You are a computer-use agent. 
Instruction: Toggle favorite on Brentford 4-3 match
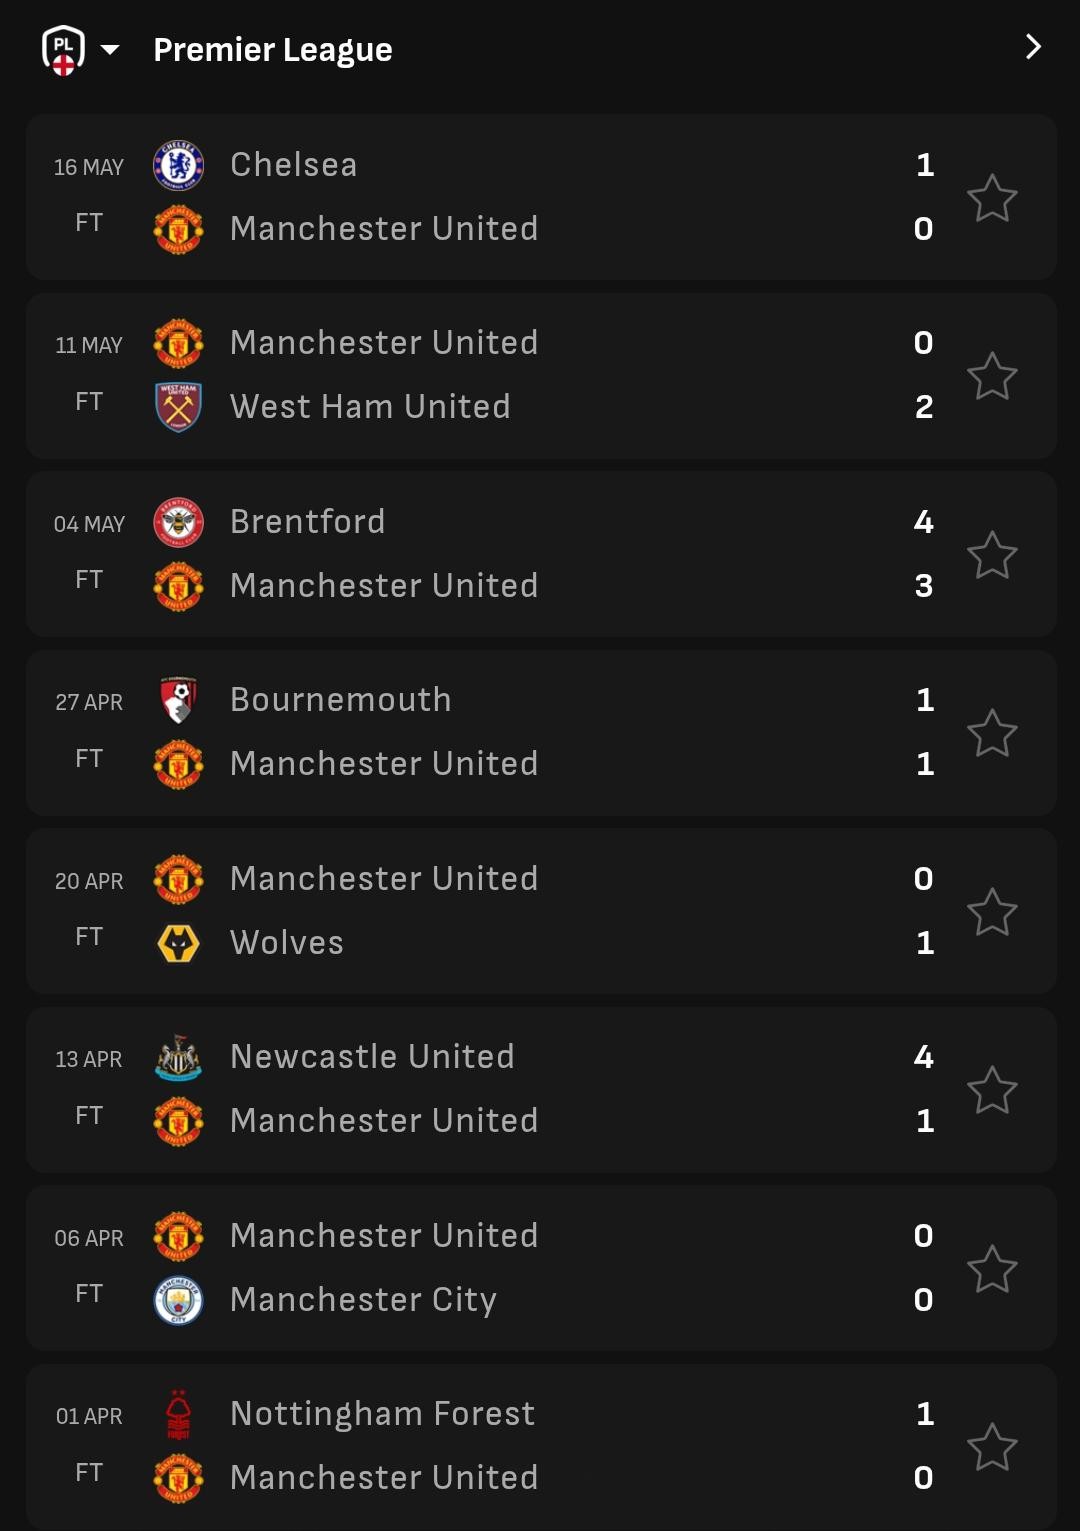tap(992, 555)
